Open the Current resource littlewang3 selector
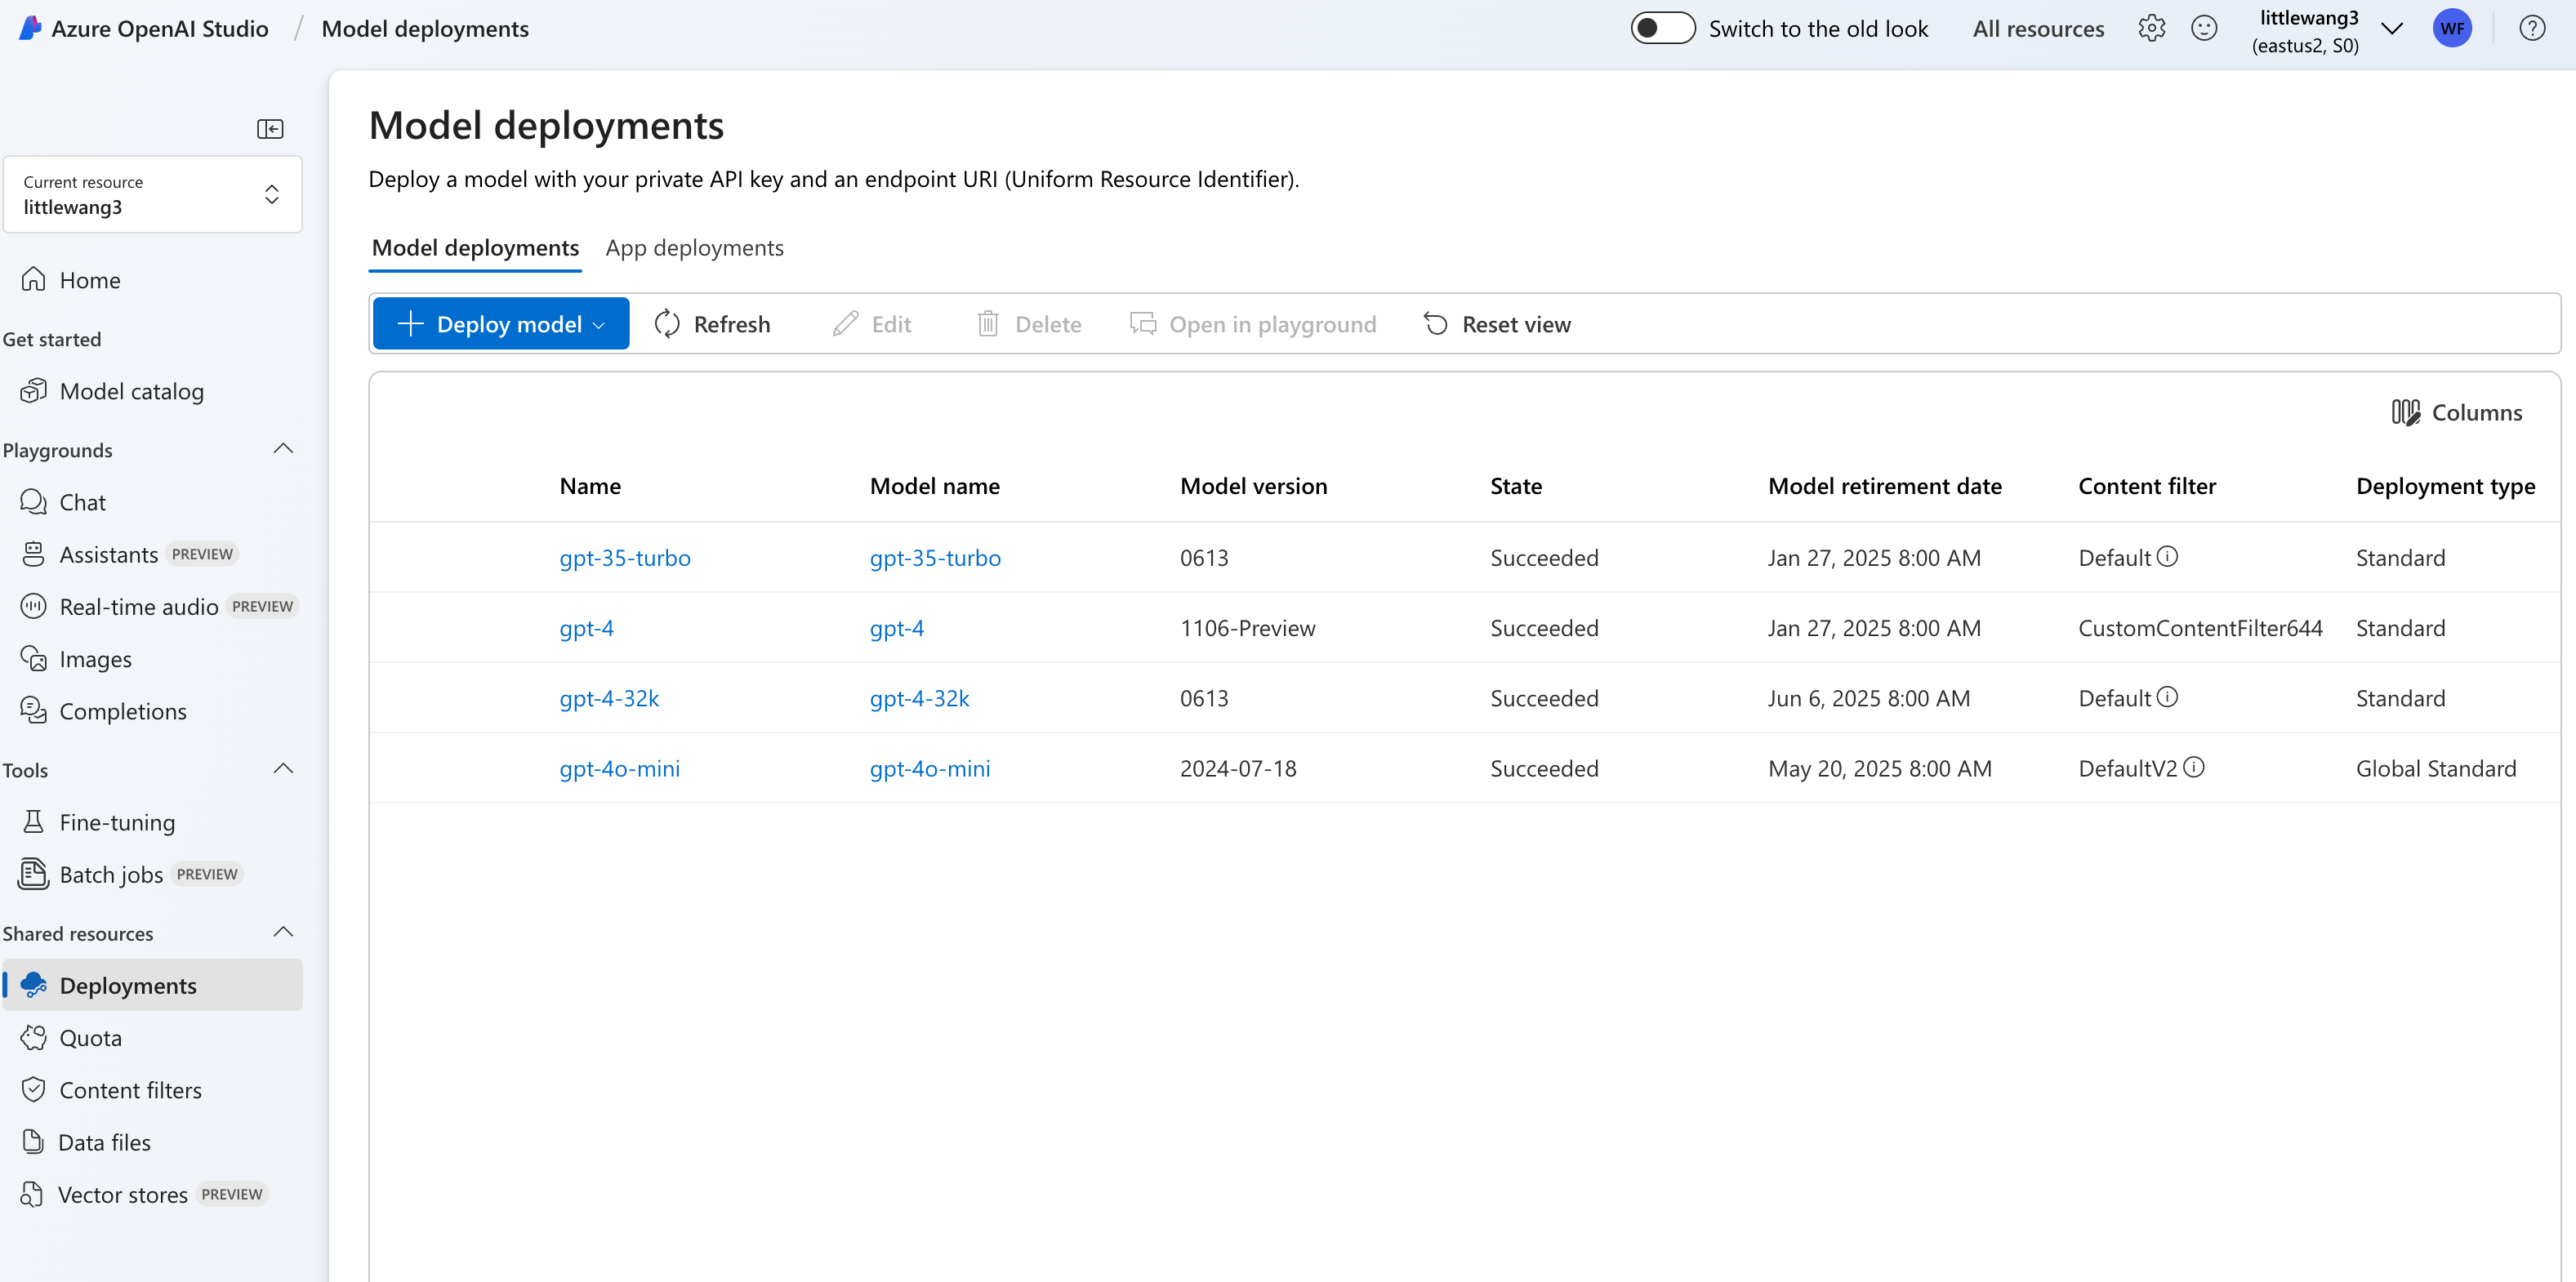 (x=153, y=195)
